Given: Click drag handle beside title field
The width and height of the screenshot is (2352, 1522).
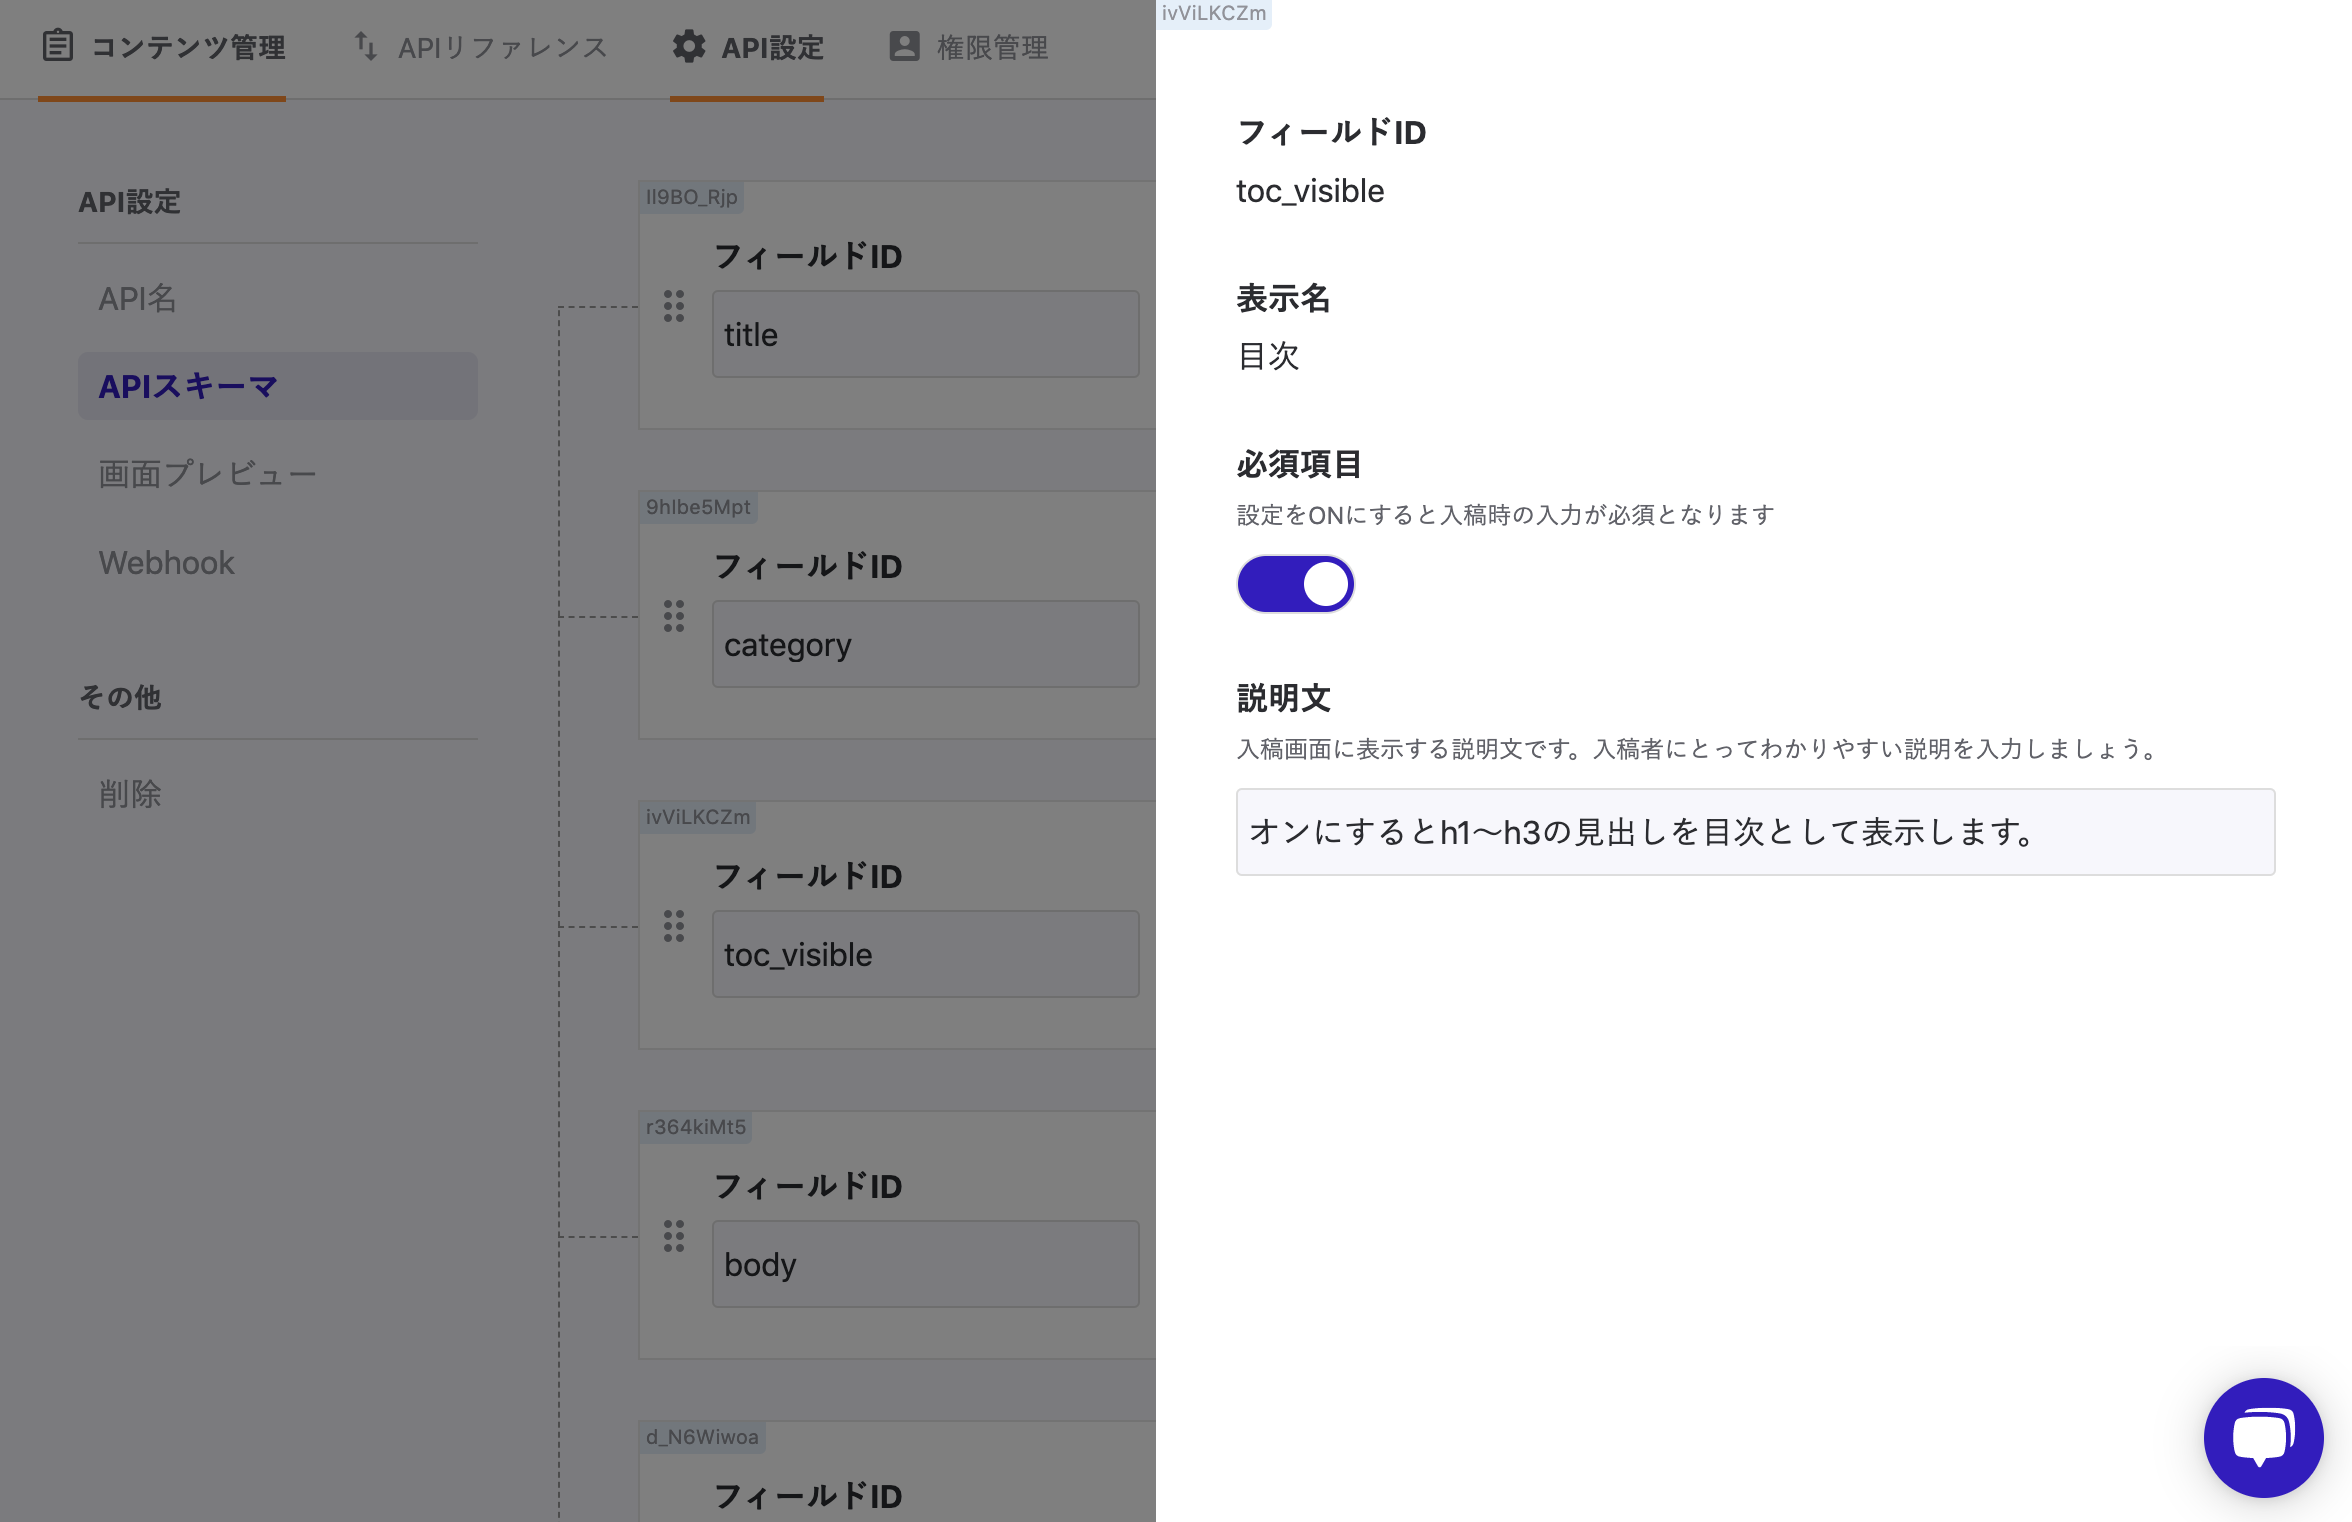Looking at the screenshot, I should (674, 306).
